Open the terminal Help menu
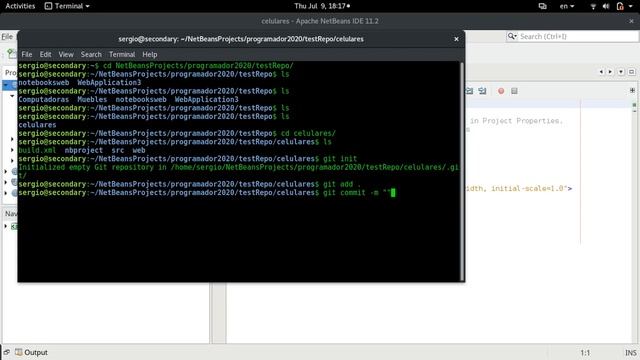This screenshot has width=640, height=360. point(149,54)
